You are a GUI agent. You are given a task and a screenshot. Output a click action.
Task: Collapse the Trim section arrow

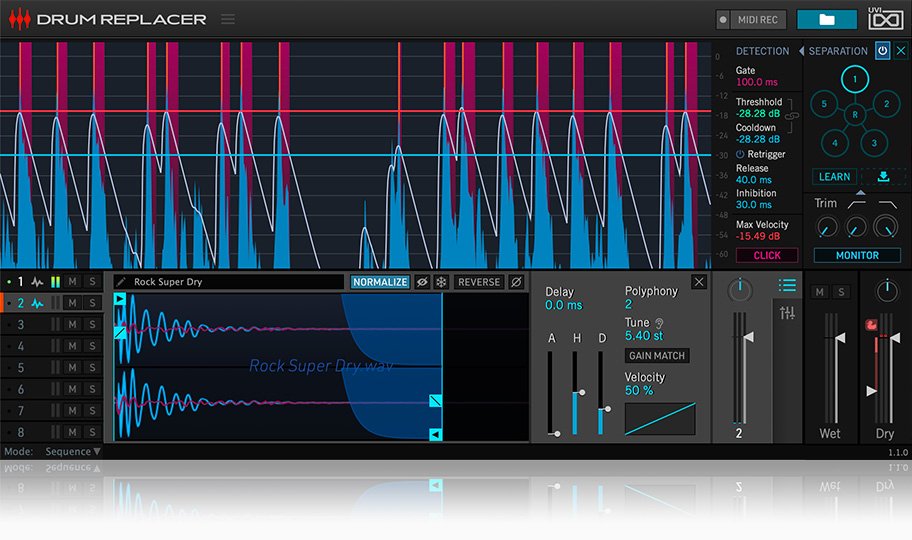coord(860,193)
